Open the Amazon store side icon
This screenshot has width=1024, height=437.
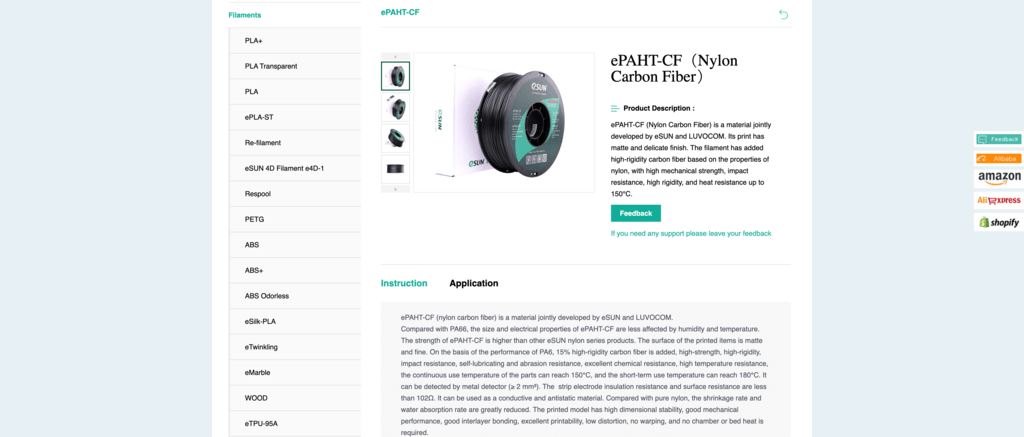tap(999, 178)
